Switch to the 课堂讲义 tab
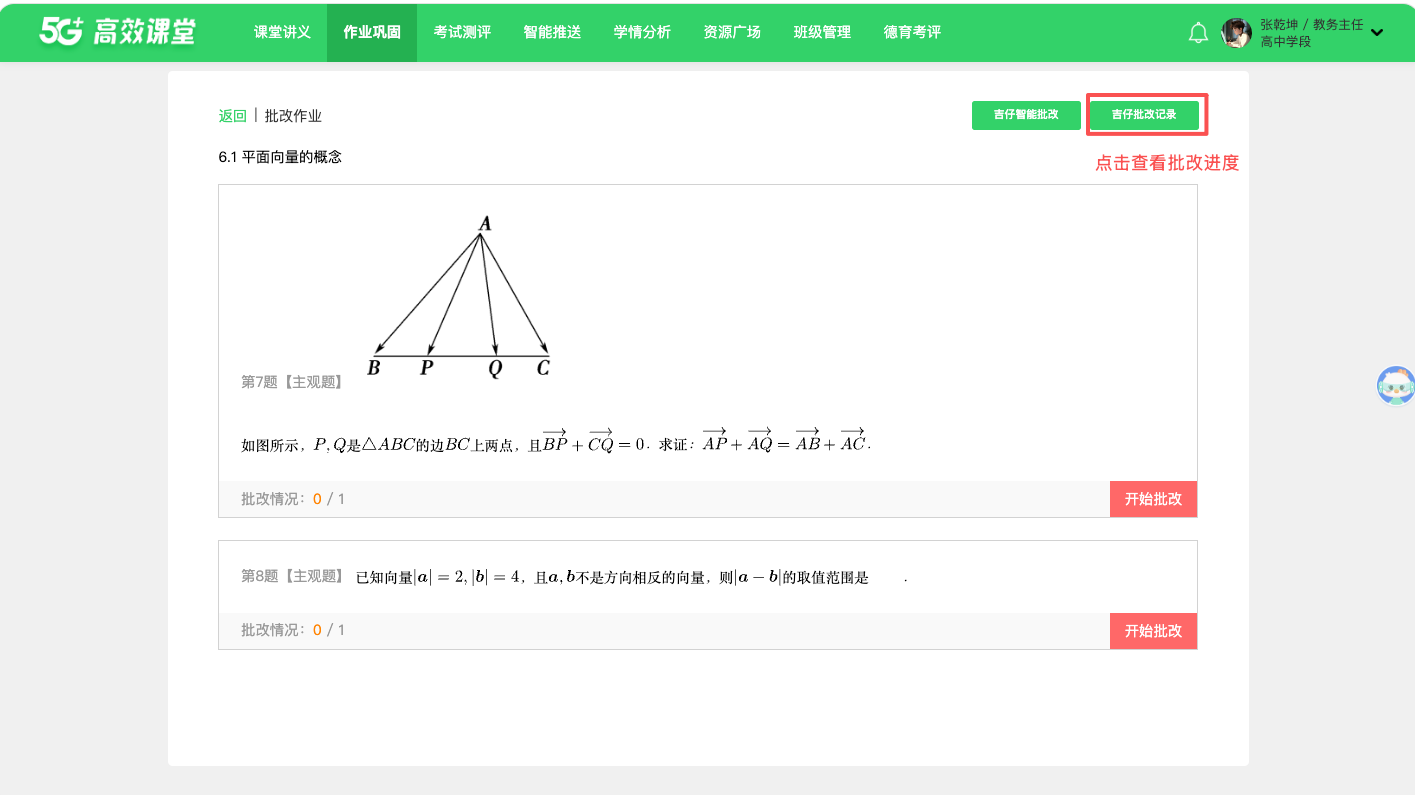 click(282, 32)
